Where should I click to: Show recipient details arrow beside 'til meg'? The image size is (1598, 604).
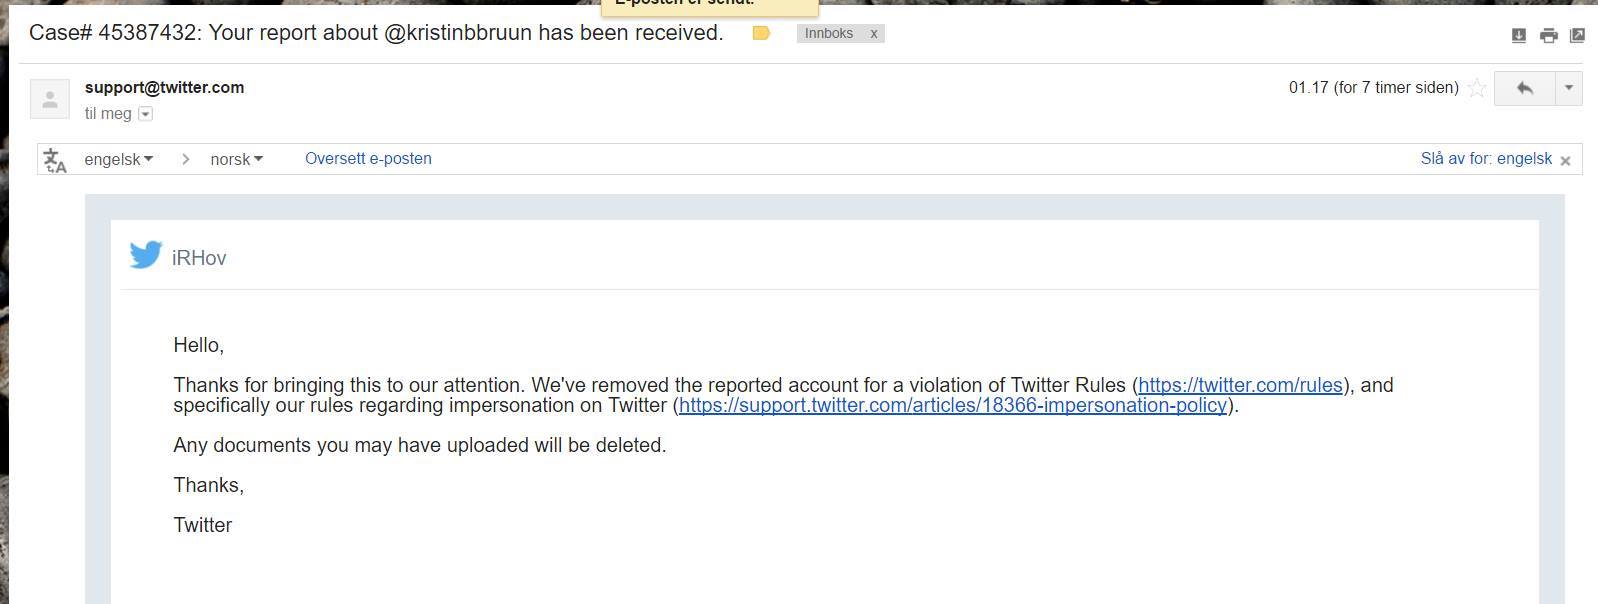[145, 114]
